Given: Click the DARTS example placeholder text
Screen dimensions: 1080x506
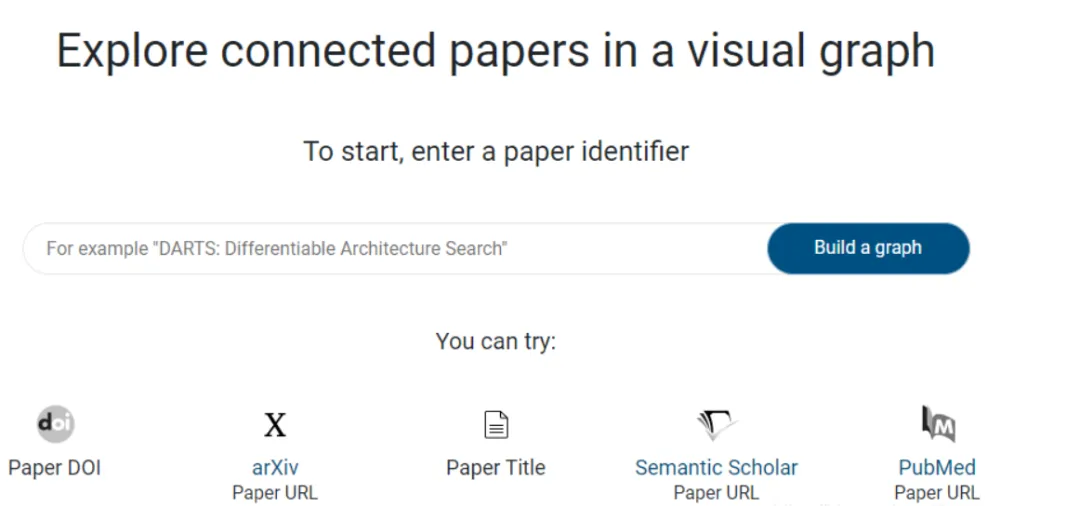Looking at the screenshot, I should point(277,248).
